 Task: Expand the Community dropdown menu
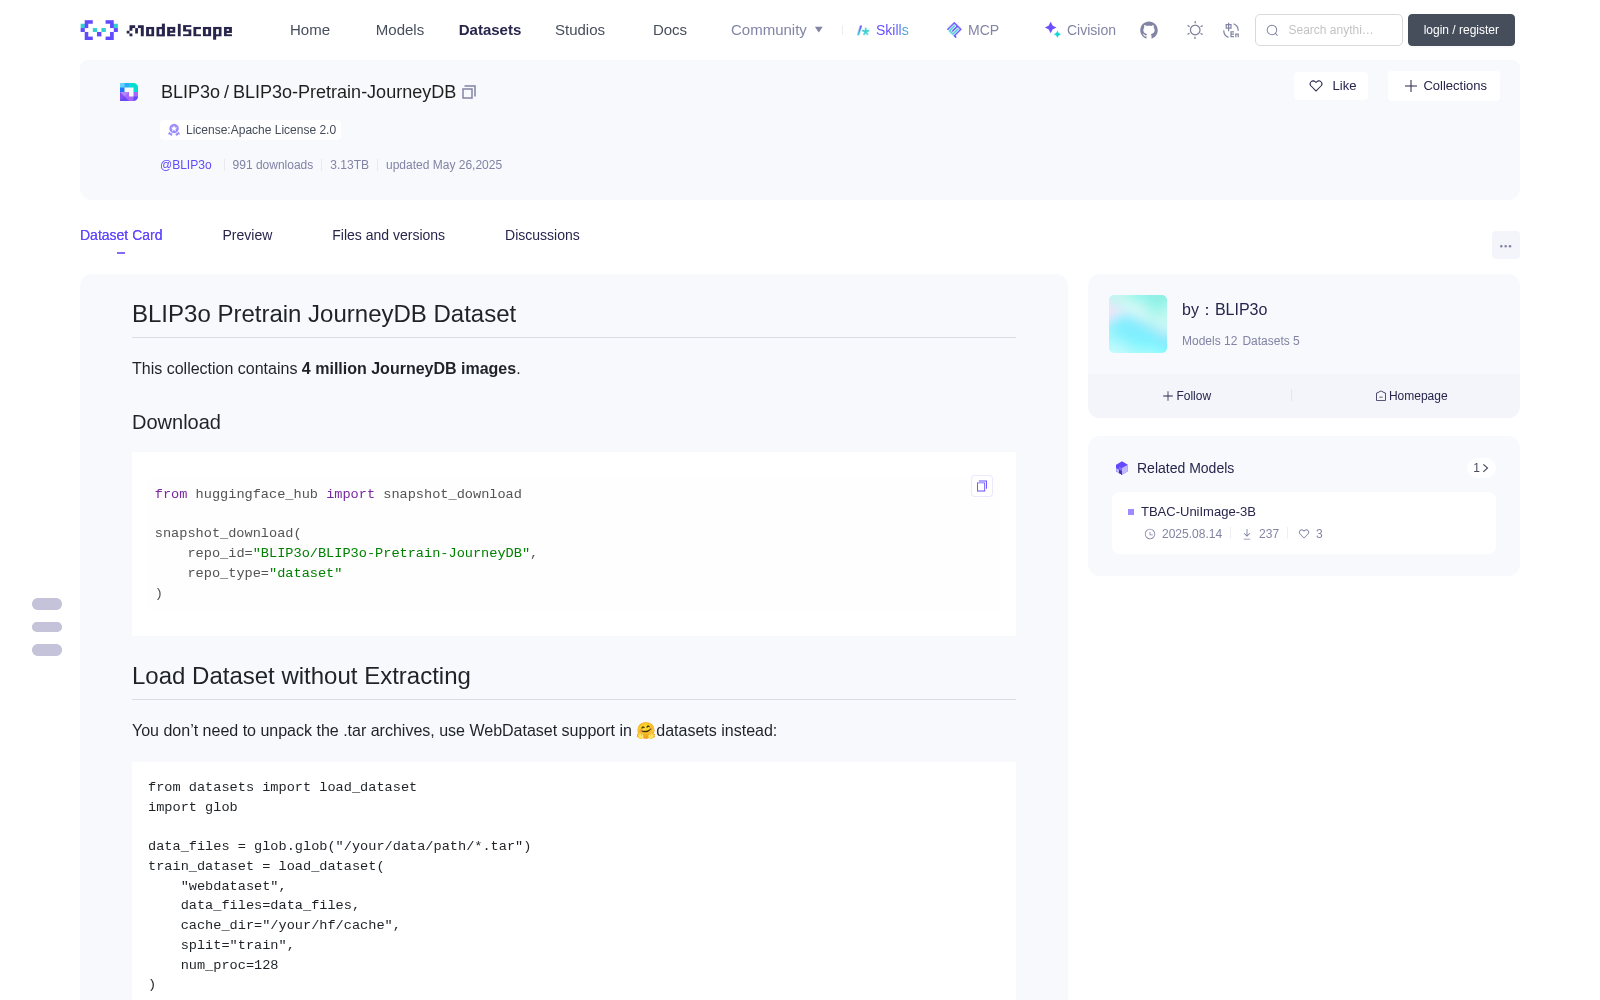coord(777,30)
